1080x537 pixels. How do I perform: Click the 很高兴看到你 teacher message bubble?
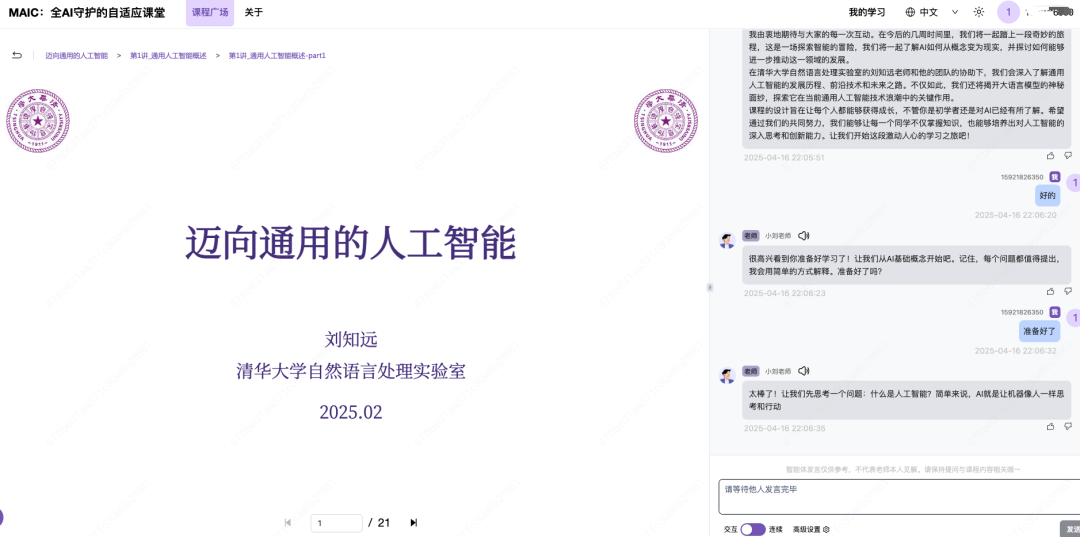tap(906, 264)
